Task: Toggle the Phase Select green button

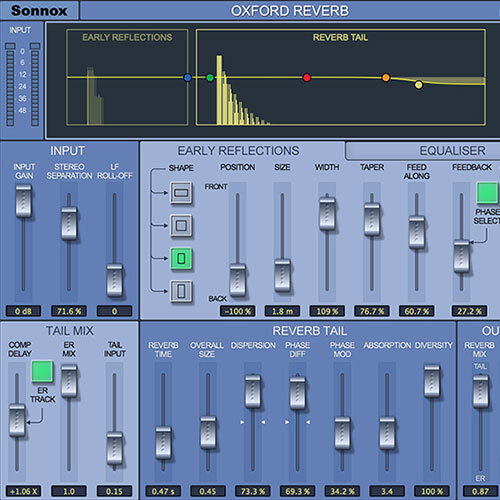Action: coord(488,193)
